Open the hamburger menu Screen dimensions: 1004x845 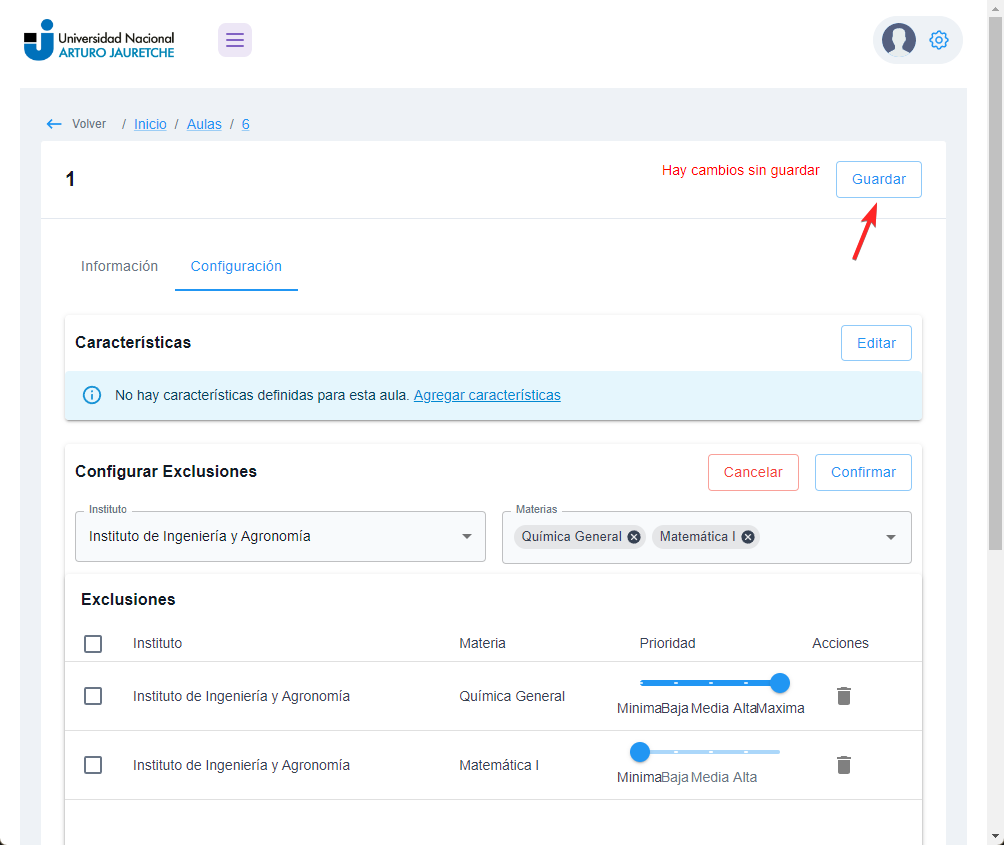(x=234, y=40)
